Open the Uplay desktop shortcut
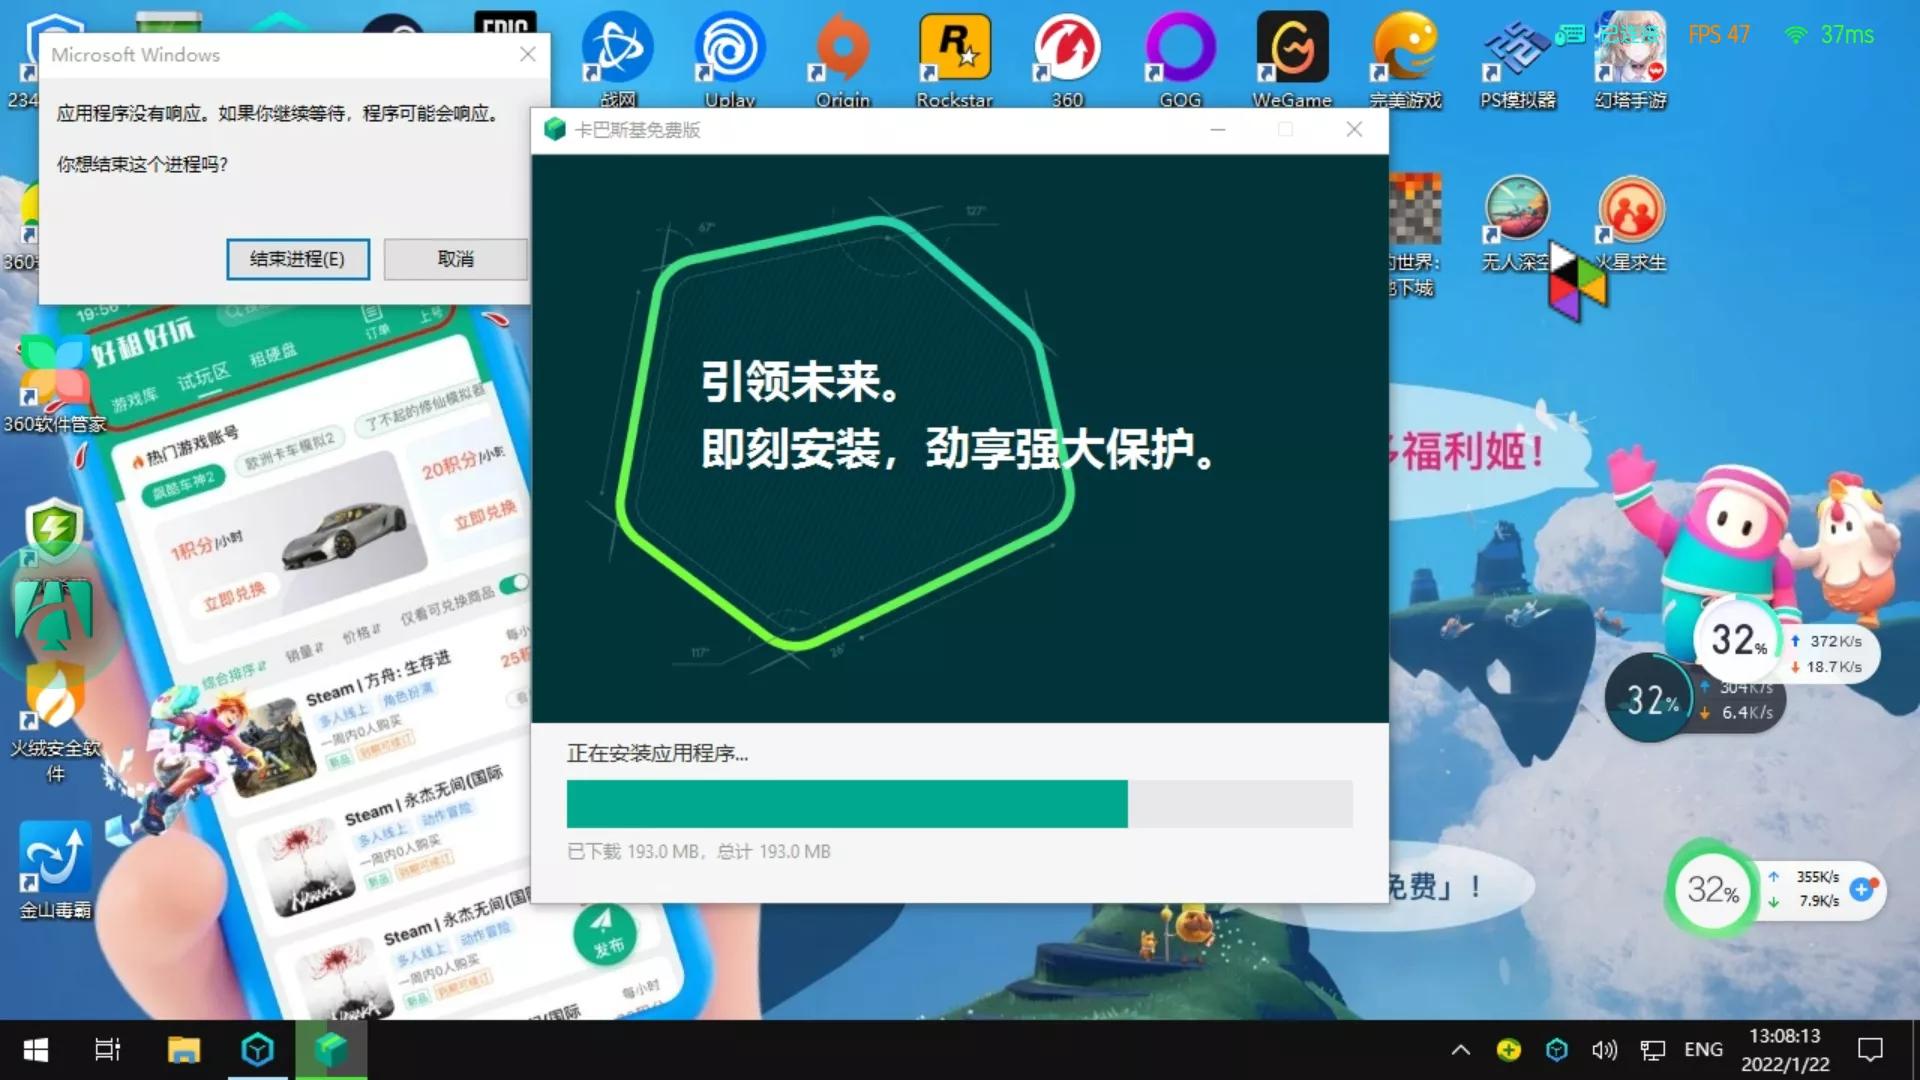 tap(730, 58)
